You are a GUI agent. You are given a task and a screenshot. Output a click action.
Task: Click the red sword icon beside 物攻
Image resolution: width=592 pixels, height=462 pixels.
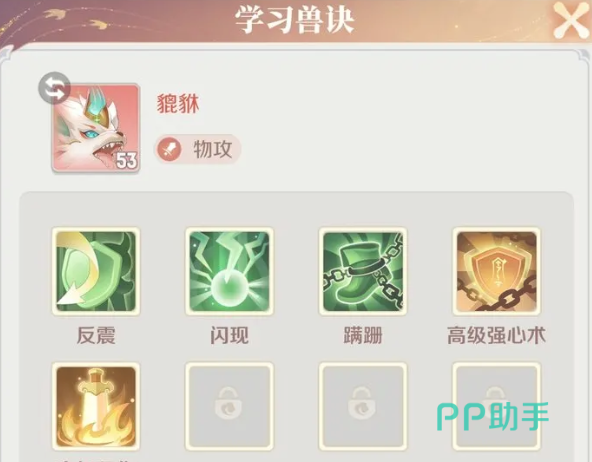tap(170, 149)
